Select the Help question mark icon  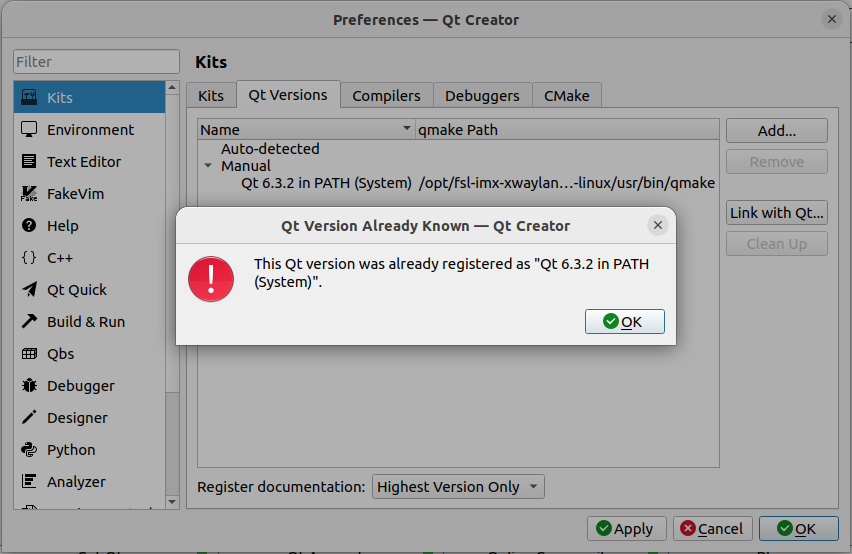[x=29, y=226]
